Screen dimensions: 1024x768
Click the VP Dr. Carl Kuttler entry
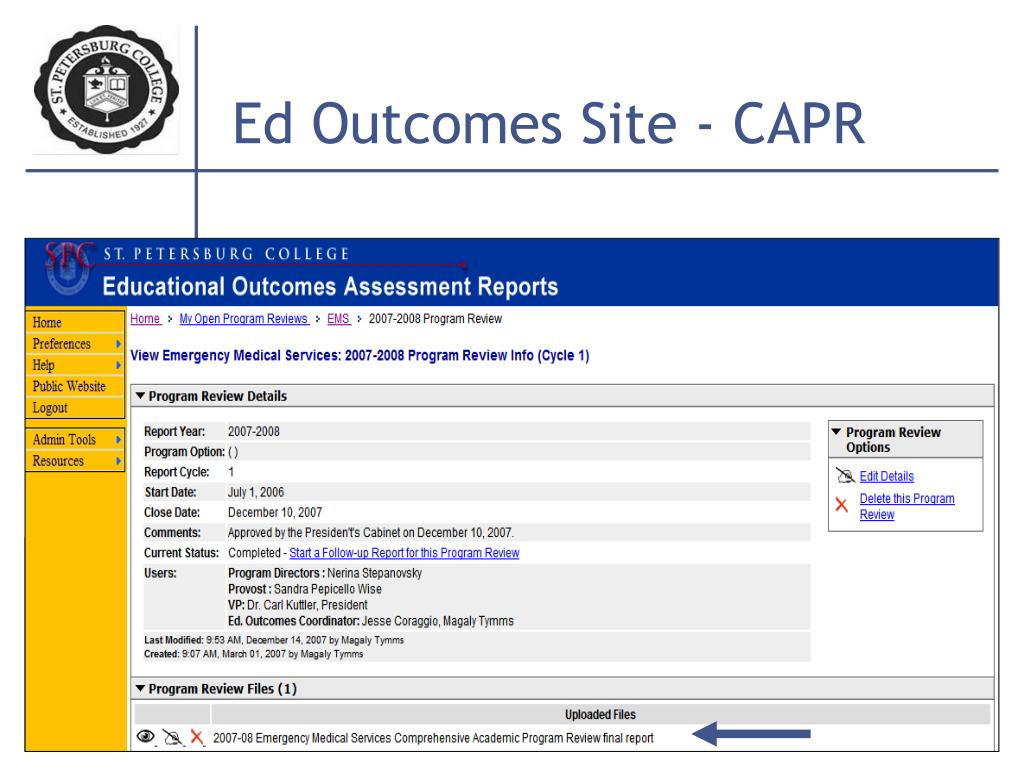[297, 605]
